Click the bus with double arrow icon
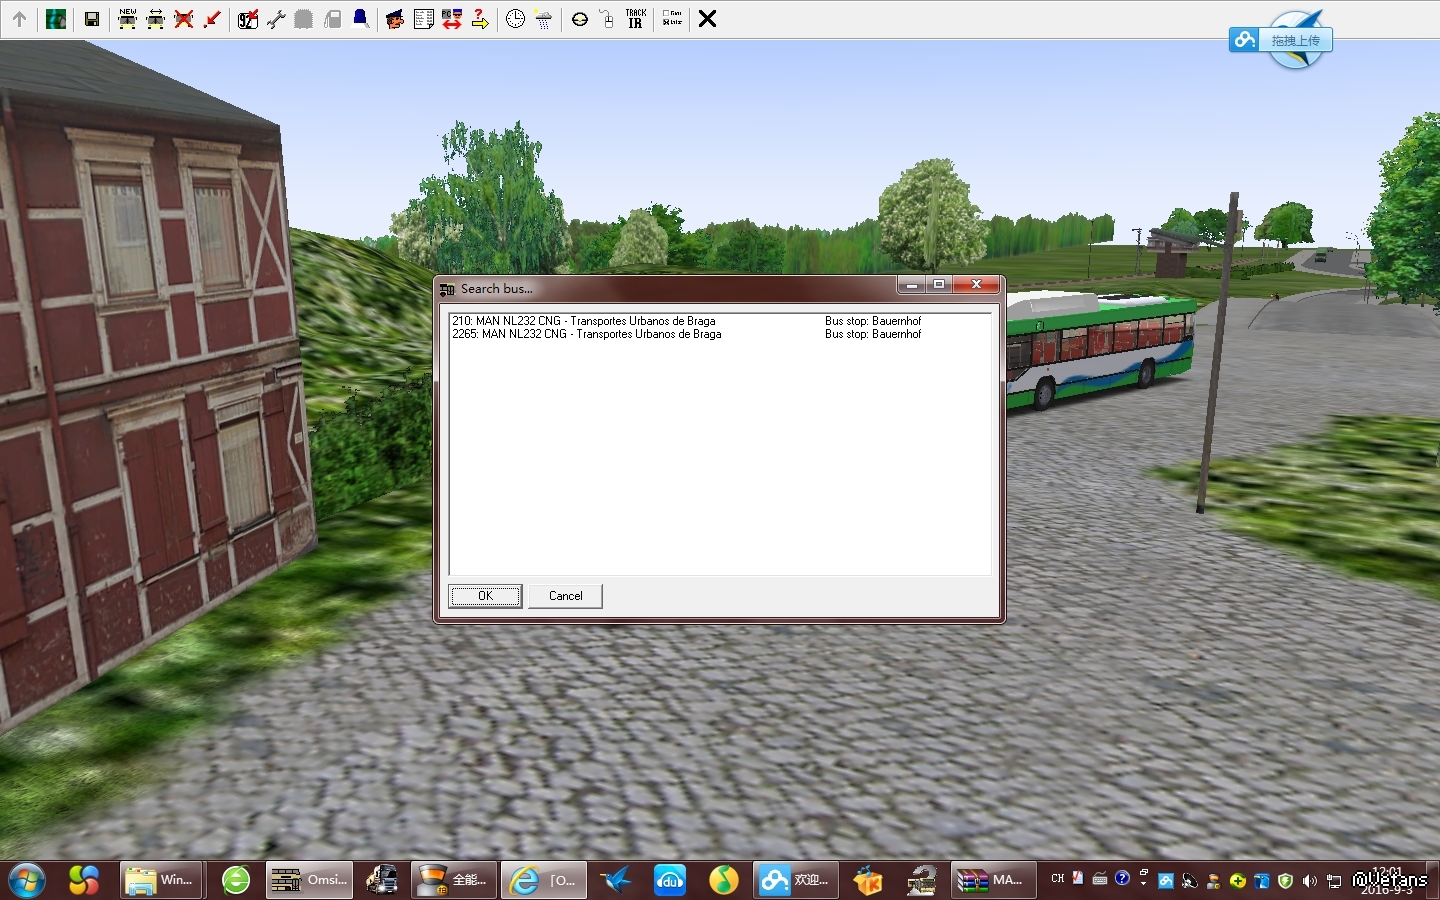Screen dimensions: 1440x900 (156, 19)
